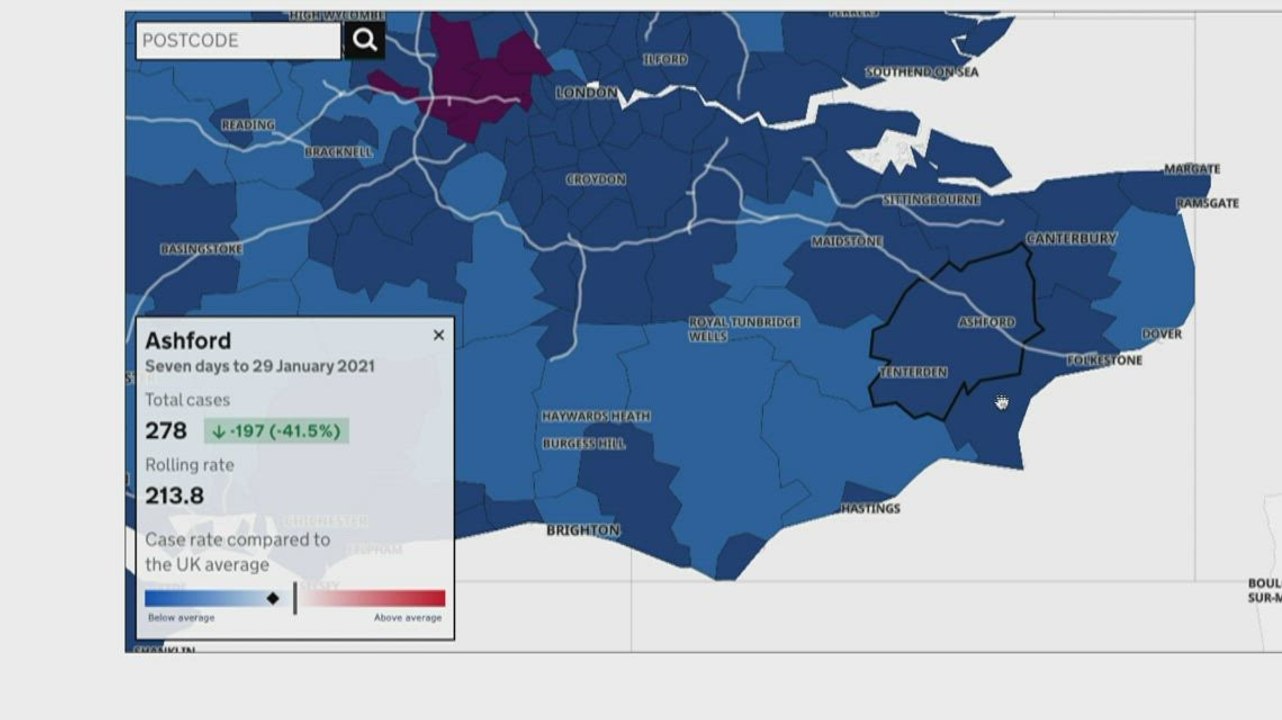Select Dover on the map
This screenshot has height=720, width=1282.
pyautogui.click(x=1161, y=334)
